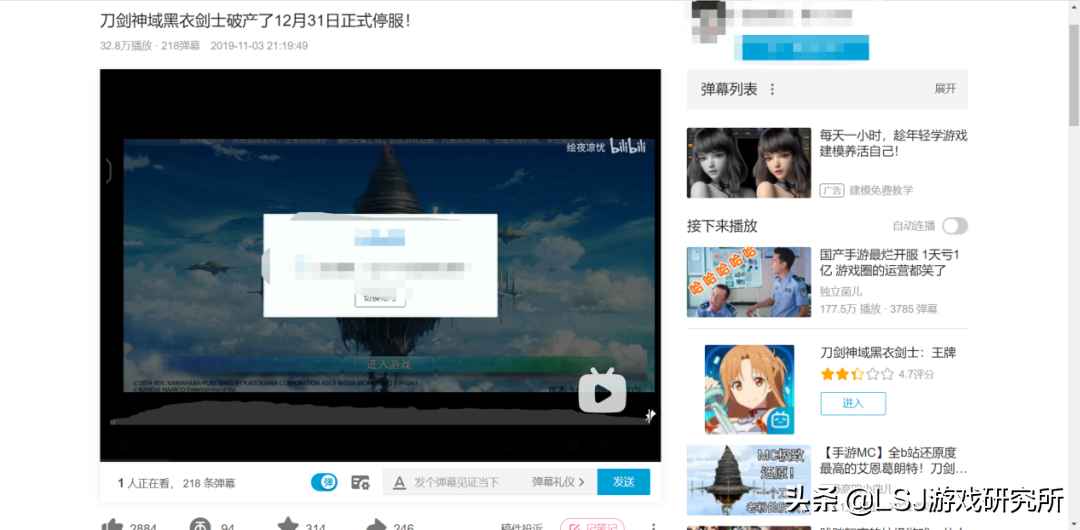
Task: Click the danmaku text input field
Action: tap(465, 482)
